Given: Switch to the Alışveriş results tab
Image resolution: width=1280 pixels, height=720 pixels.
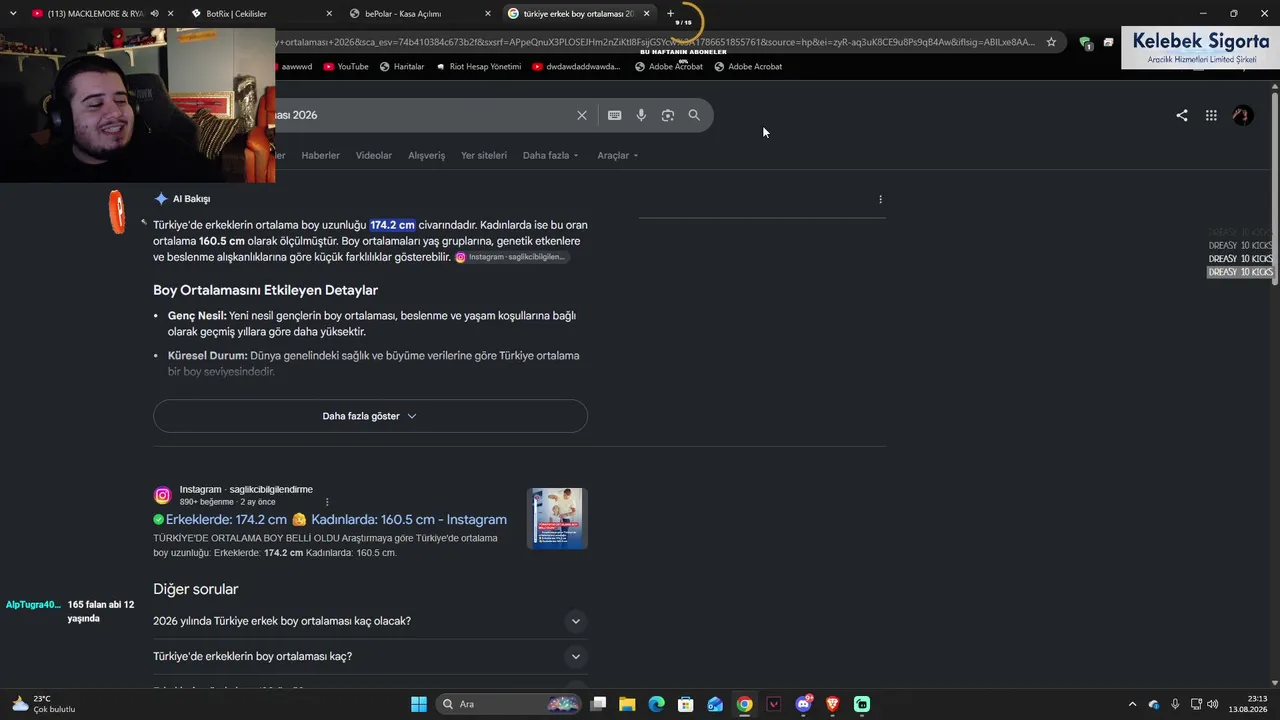Looking at the screenshot, I should (x=427, y=156).
